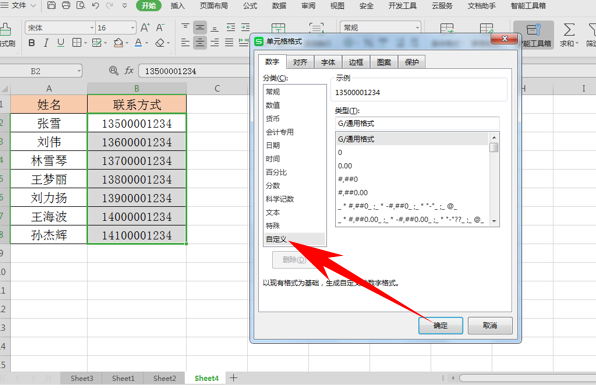The height and width of the screenshot is (388, 596).
Task: Click the fill color bucket icon
Action: click(x=118, y=43)
